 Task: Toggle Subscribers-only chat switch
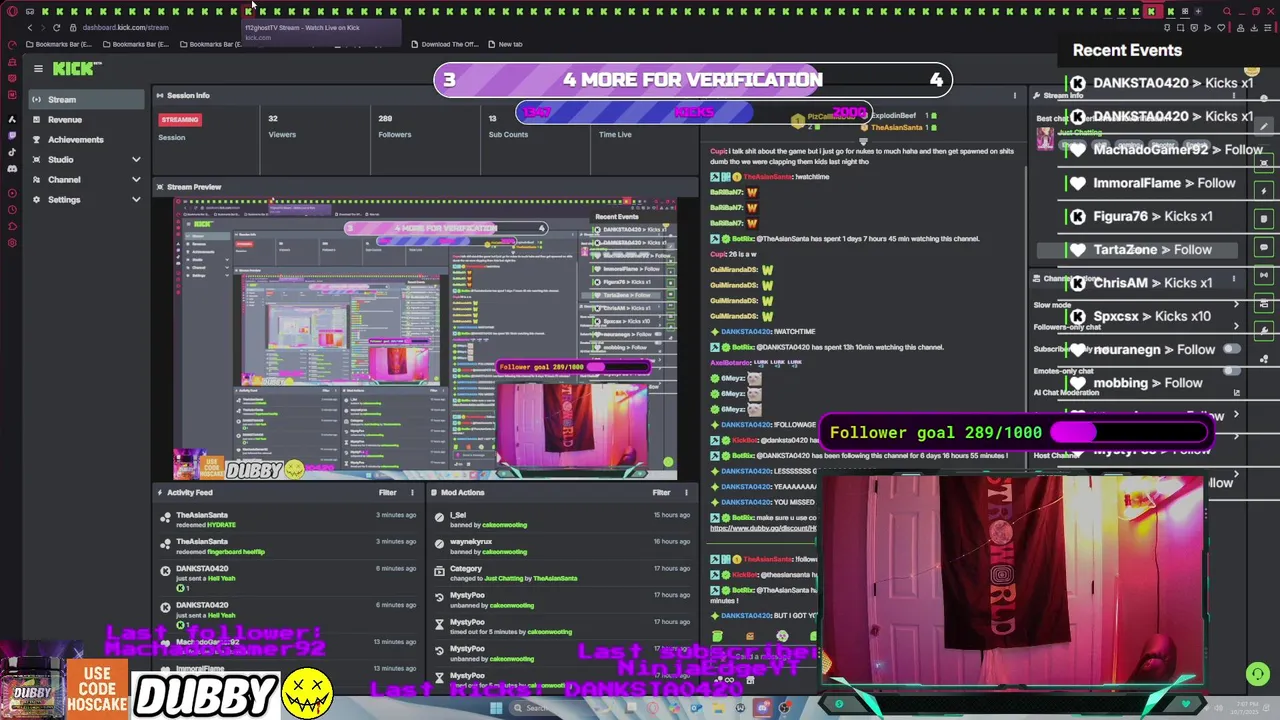pyautogui.click(x=1231, y=349)
